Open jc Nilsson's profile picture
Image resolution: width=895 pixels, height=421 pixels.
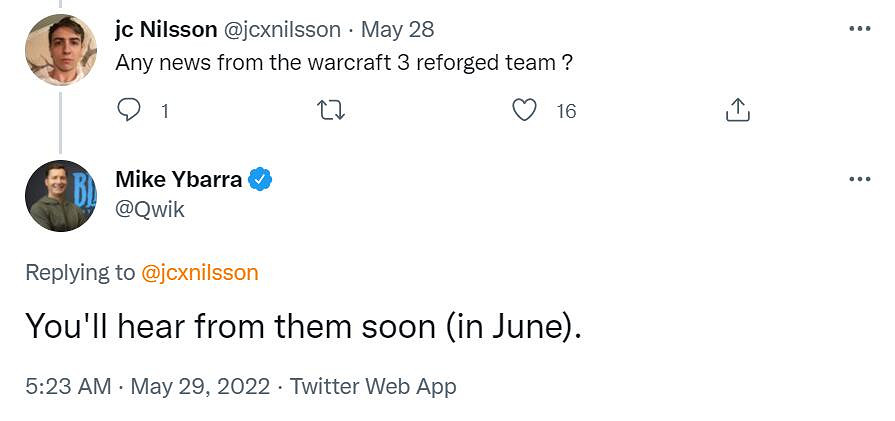[x=60, y=50]
